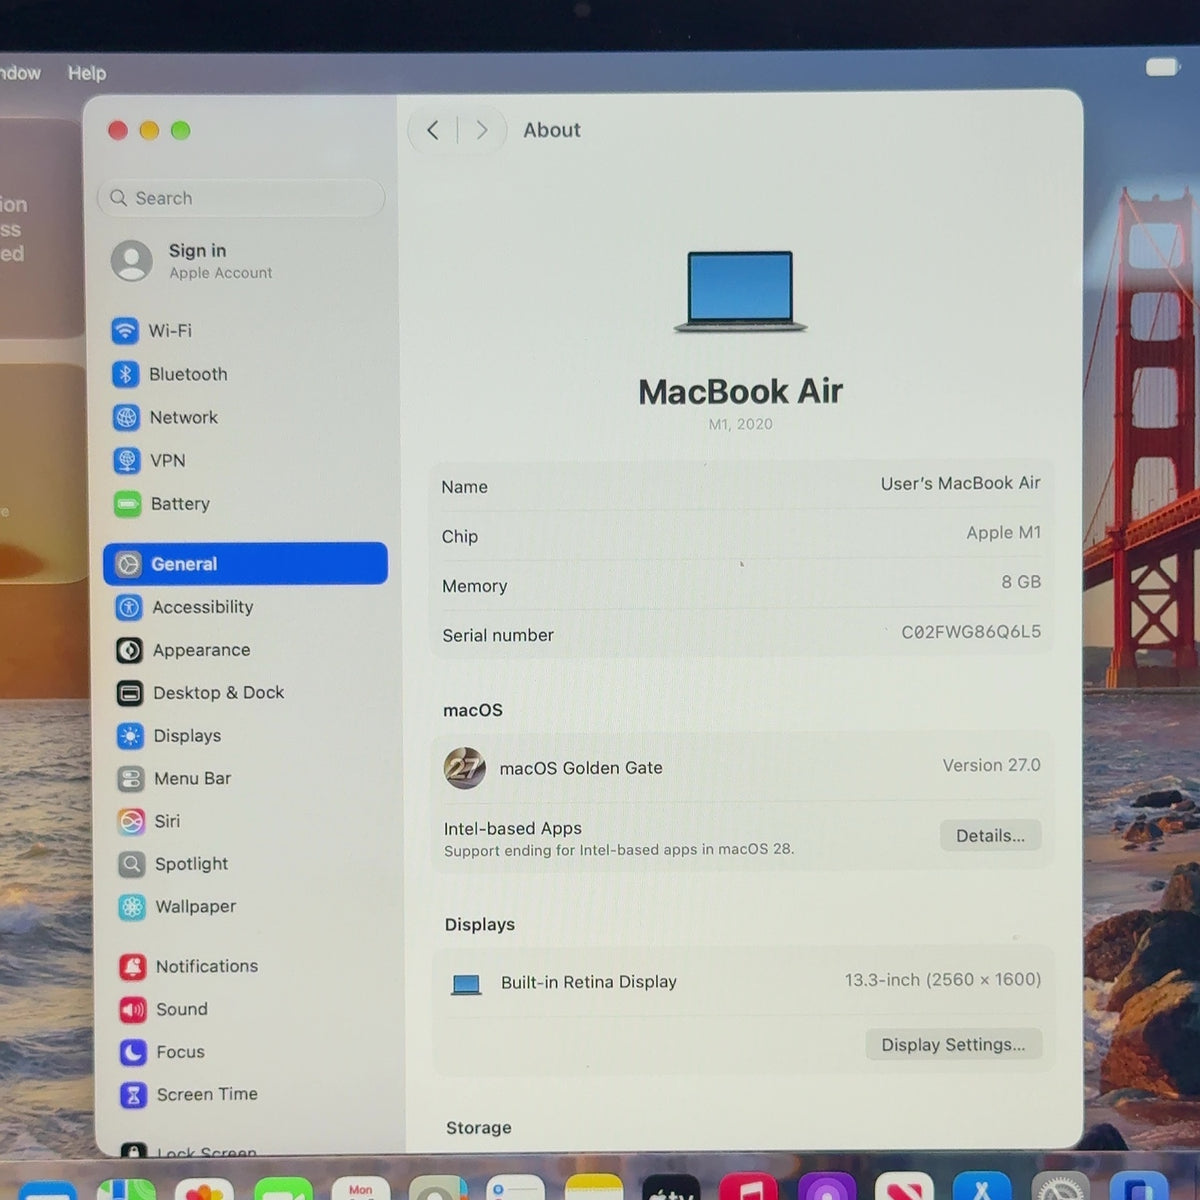Open Display Settings... button

click(953, 1045)
